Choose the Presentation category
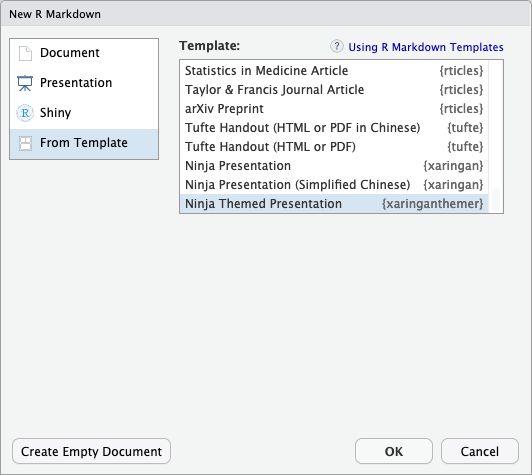The image size is (532, 475). [x=84, y=83]
